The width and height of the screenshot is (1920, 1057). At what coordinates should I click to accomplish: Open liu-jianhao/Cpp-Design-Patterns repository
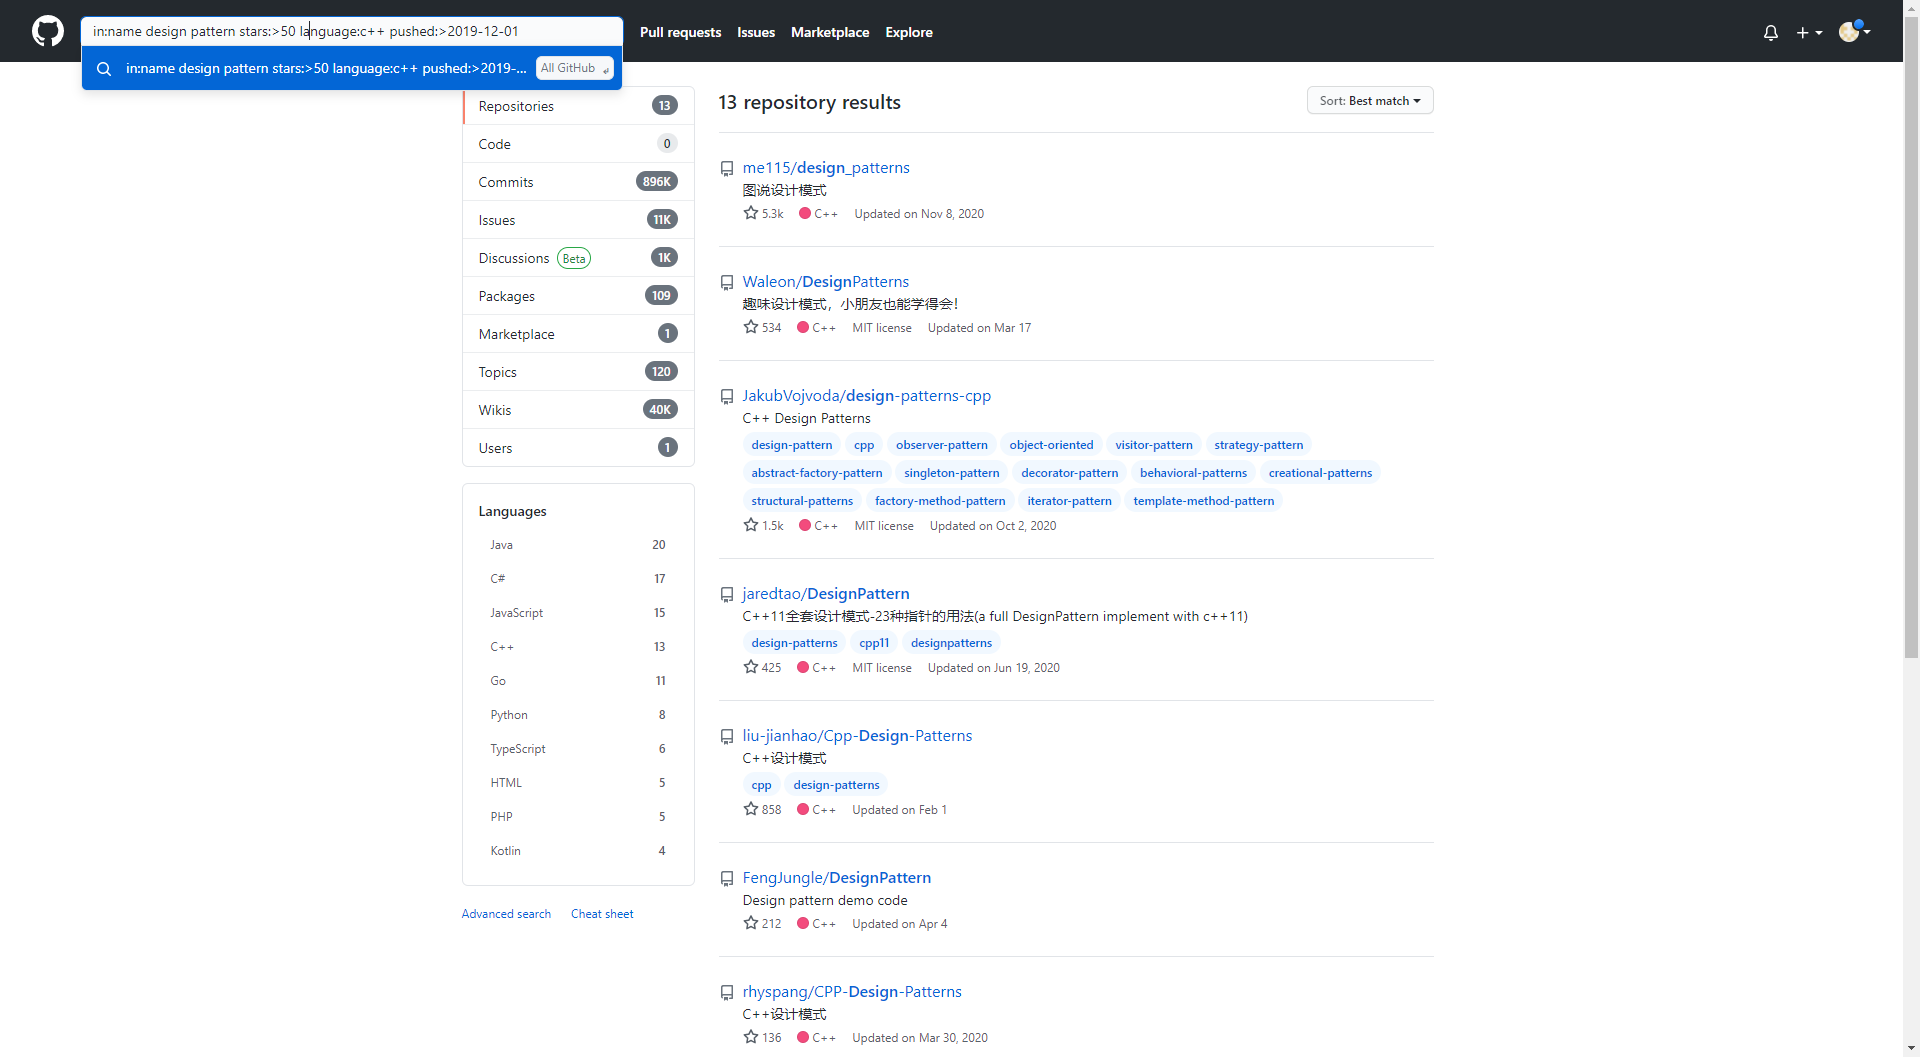(x=857, y=736)
